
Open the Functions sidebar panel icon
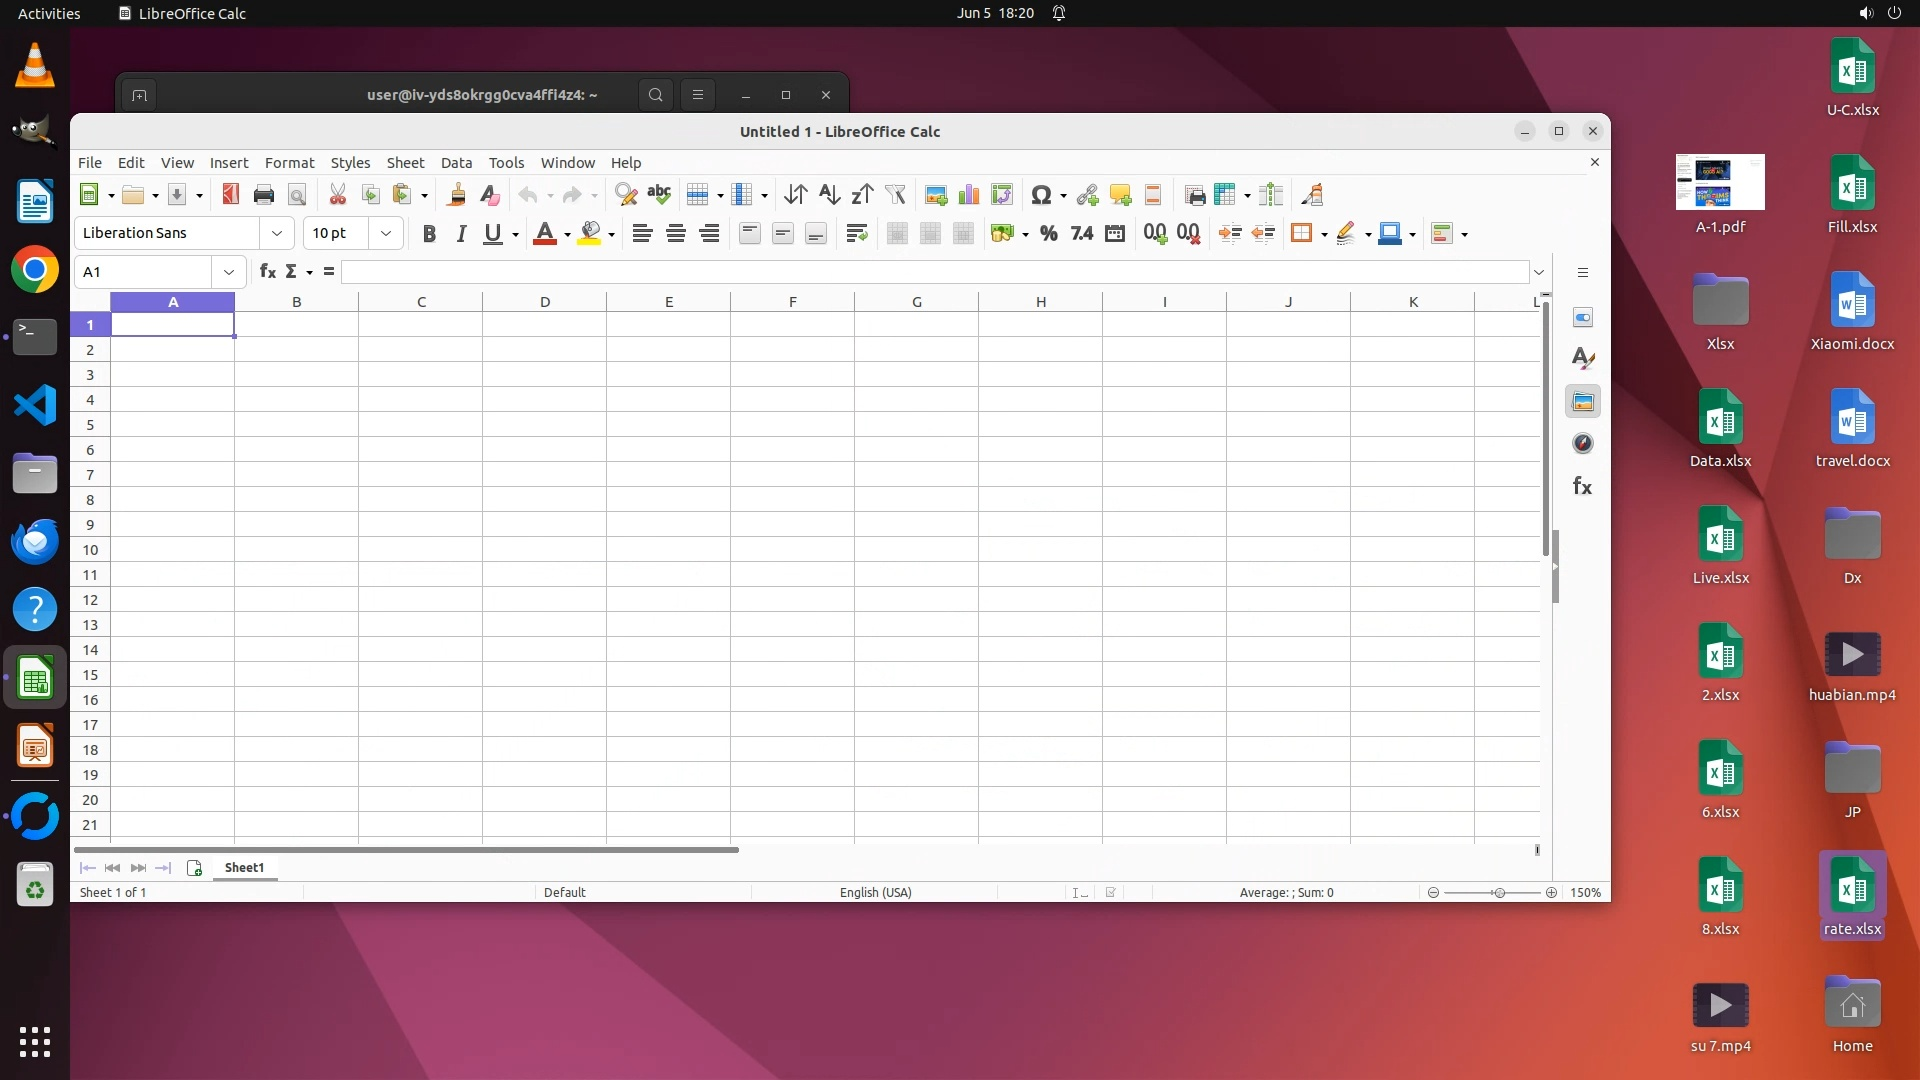[1582, 486]
